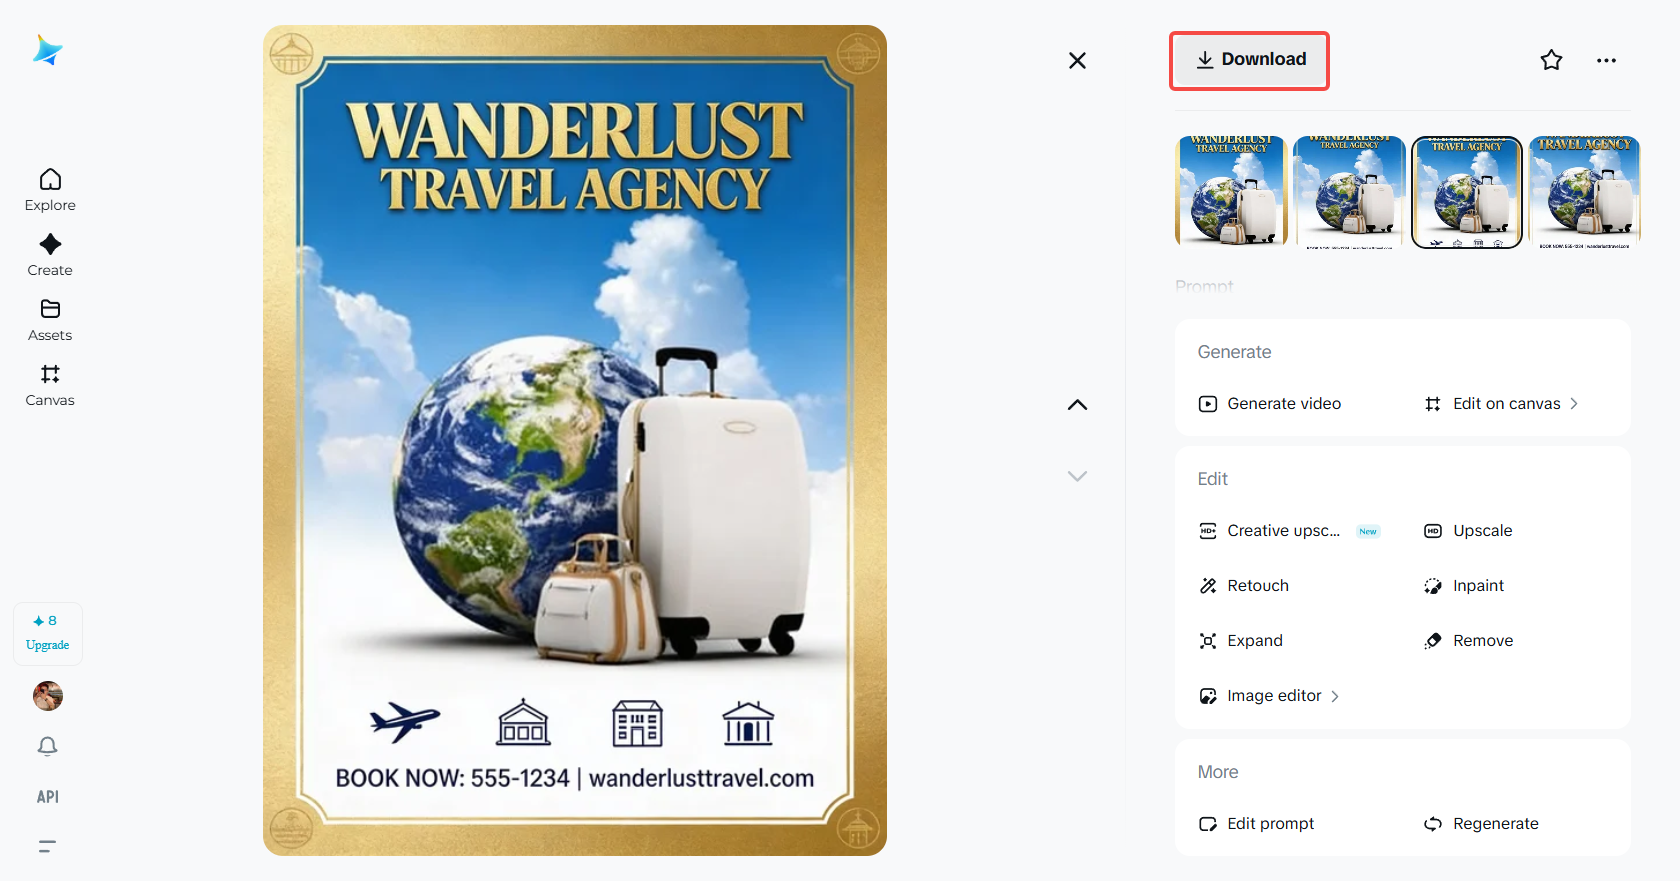The height and width of the screenshot is (881, 1680).
Task: Open the notifications bell
Action: 47,746
